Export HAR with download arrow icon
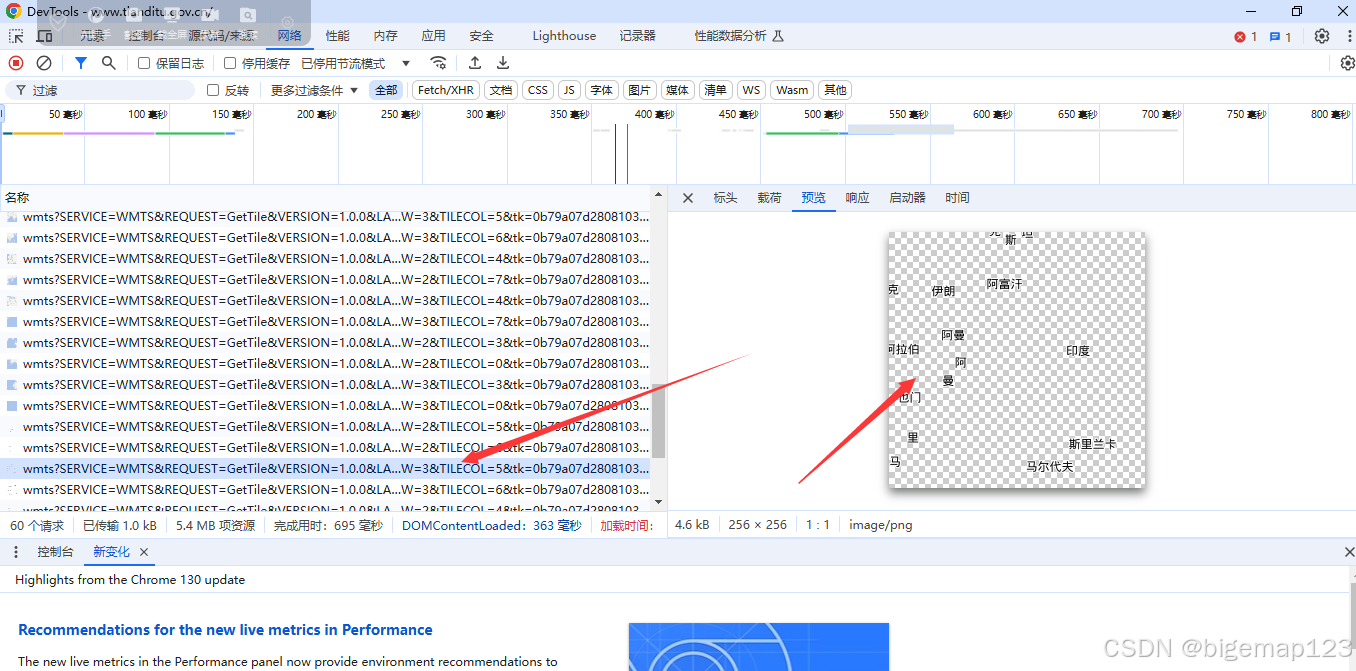Viewport: 1356px width, 671px height. (x=503, y=63)
